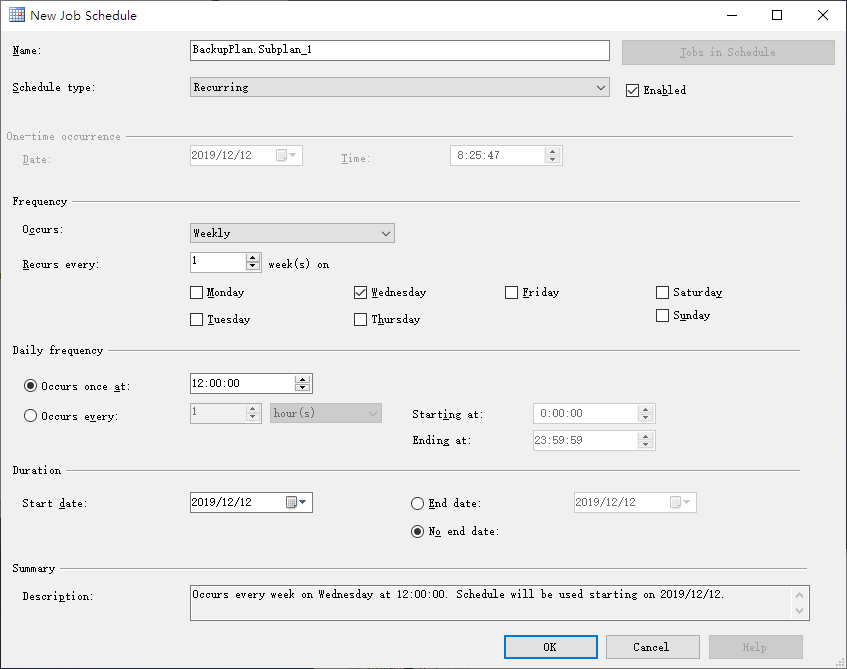Check the Thursday checkbox
The image size is (847, 669).
(x=360, y=319)
